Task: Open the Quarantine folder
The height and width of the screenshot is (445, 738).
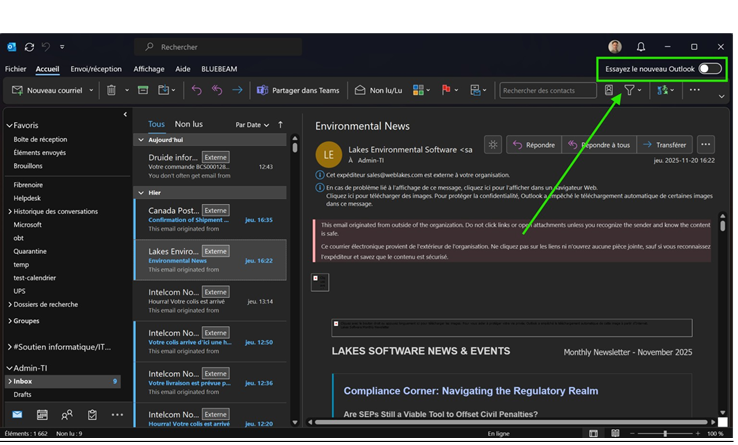Action: (30, 251)
